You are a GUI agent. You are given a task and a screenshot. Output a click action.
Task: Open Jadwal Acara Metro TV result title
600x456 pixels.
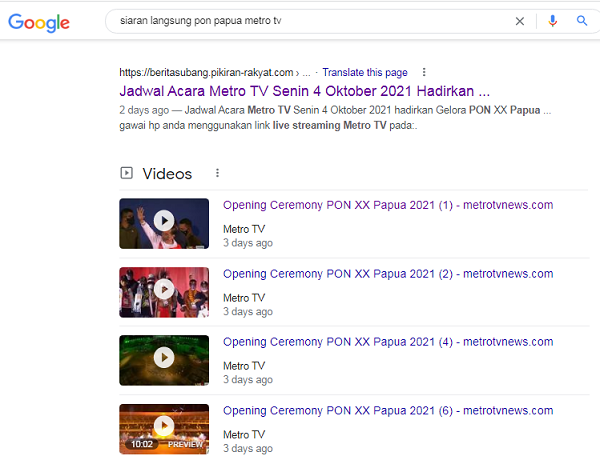pyautogui.click(x=304, y=90)
